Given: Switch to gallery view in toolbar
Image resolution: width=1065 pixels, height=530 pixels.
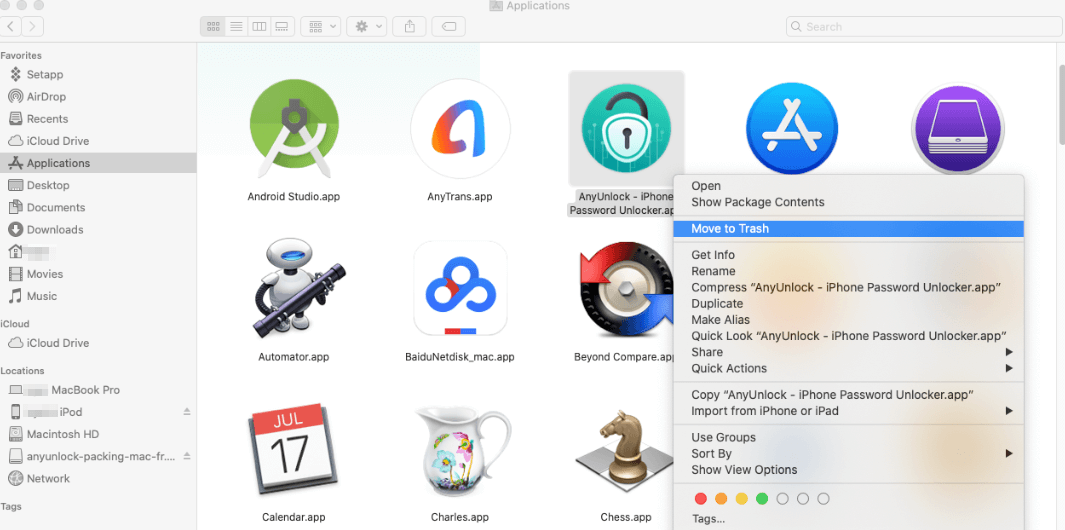Looking at the screenshot, I should [x=283, y=26].
